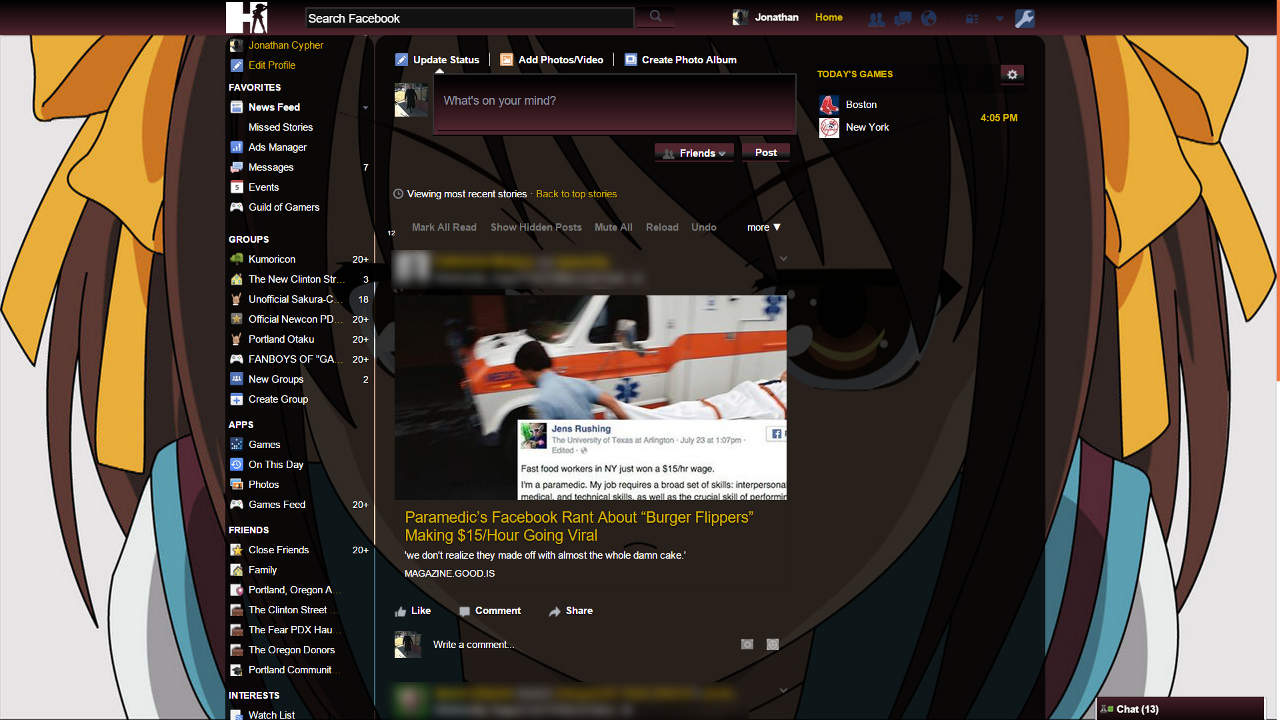Select Update Status composer tab
The height and width of the screenshot is (720, 1280).
coord(438,60)
